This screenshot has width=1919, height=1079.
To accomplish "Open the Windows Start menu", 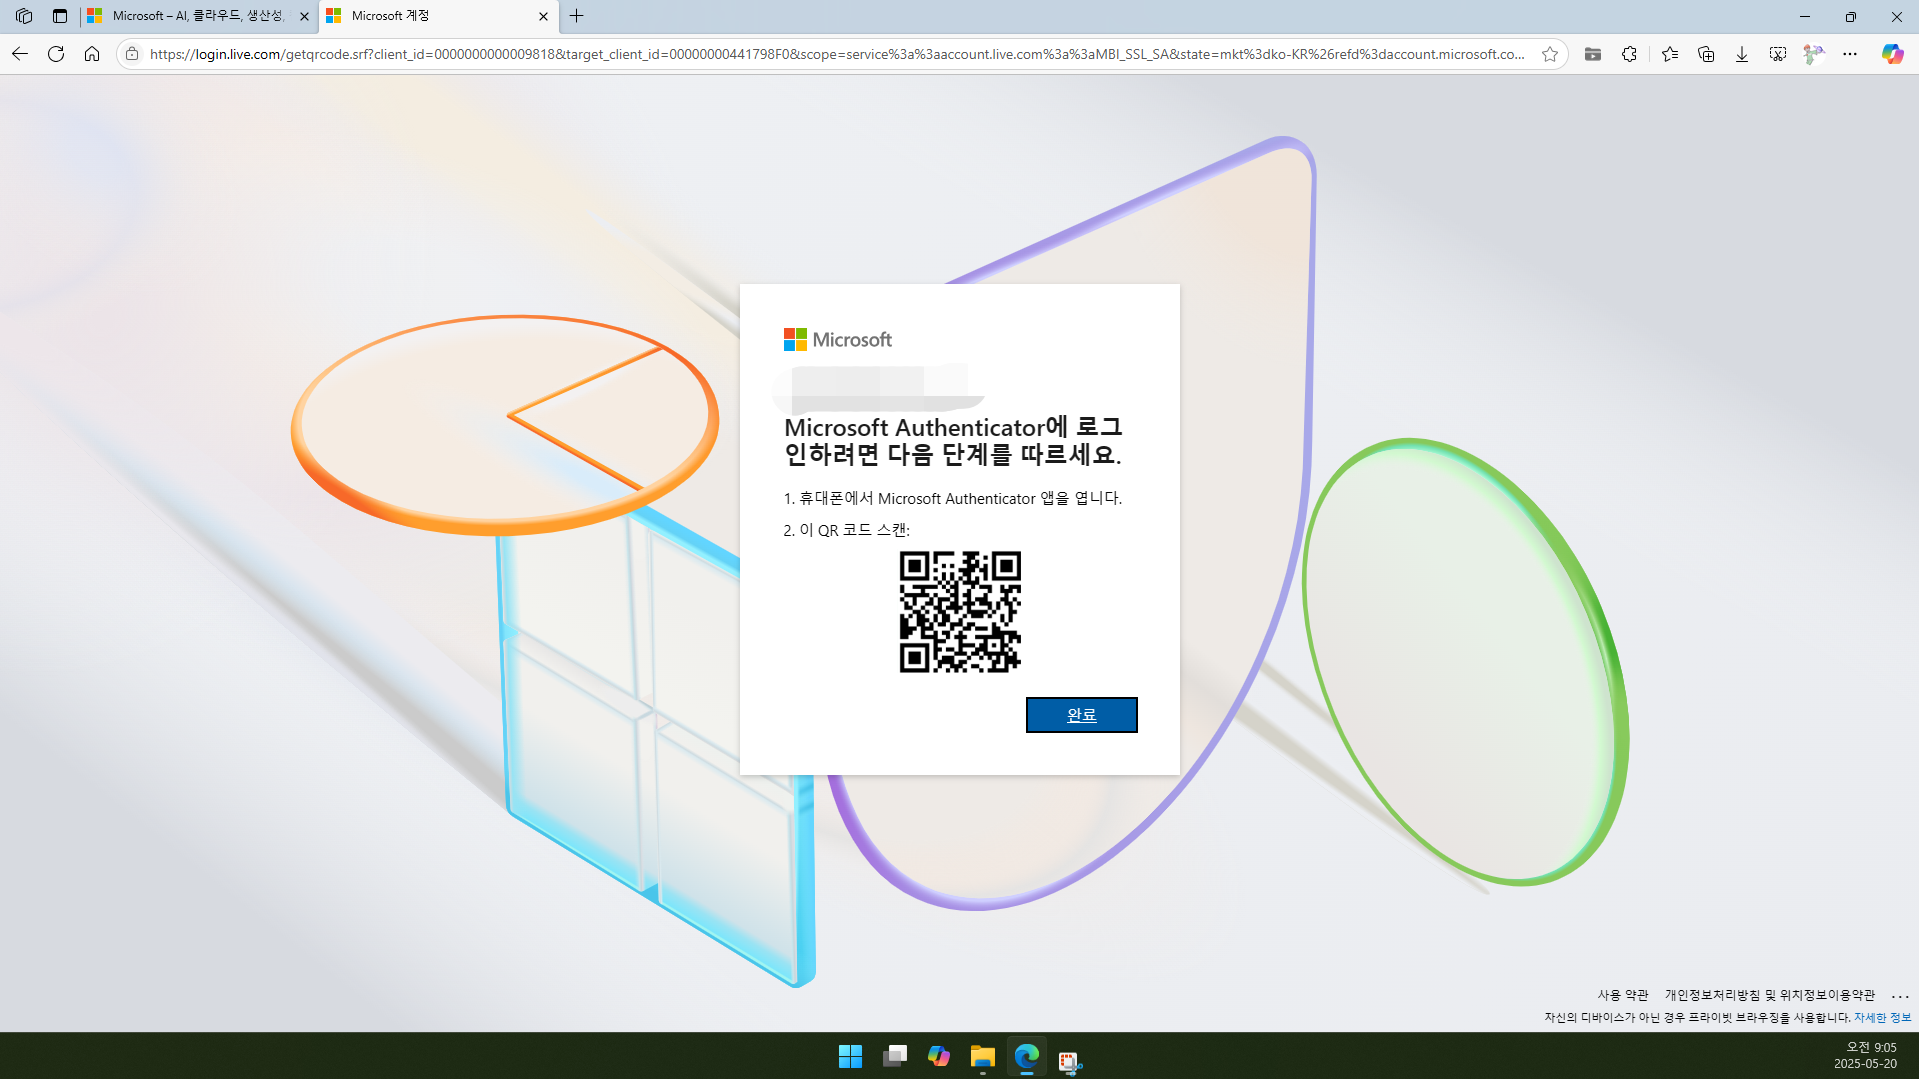I will point(850,1056).
